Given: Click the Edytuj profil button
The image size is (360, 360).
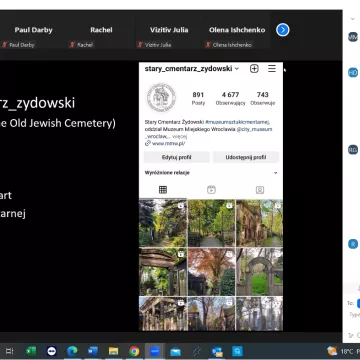Looking at the screenshot, I should 177,157.
